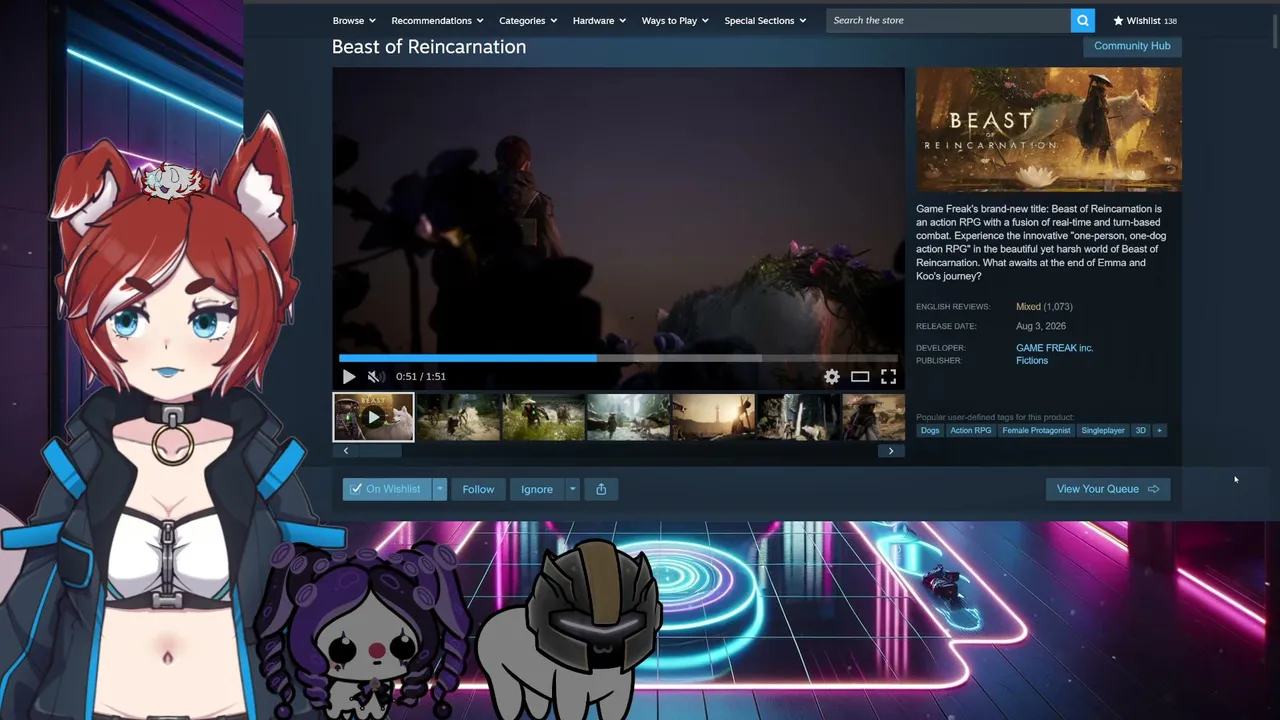Enter fullscreen on the trailer

click(888, 377)
